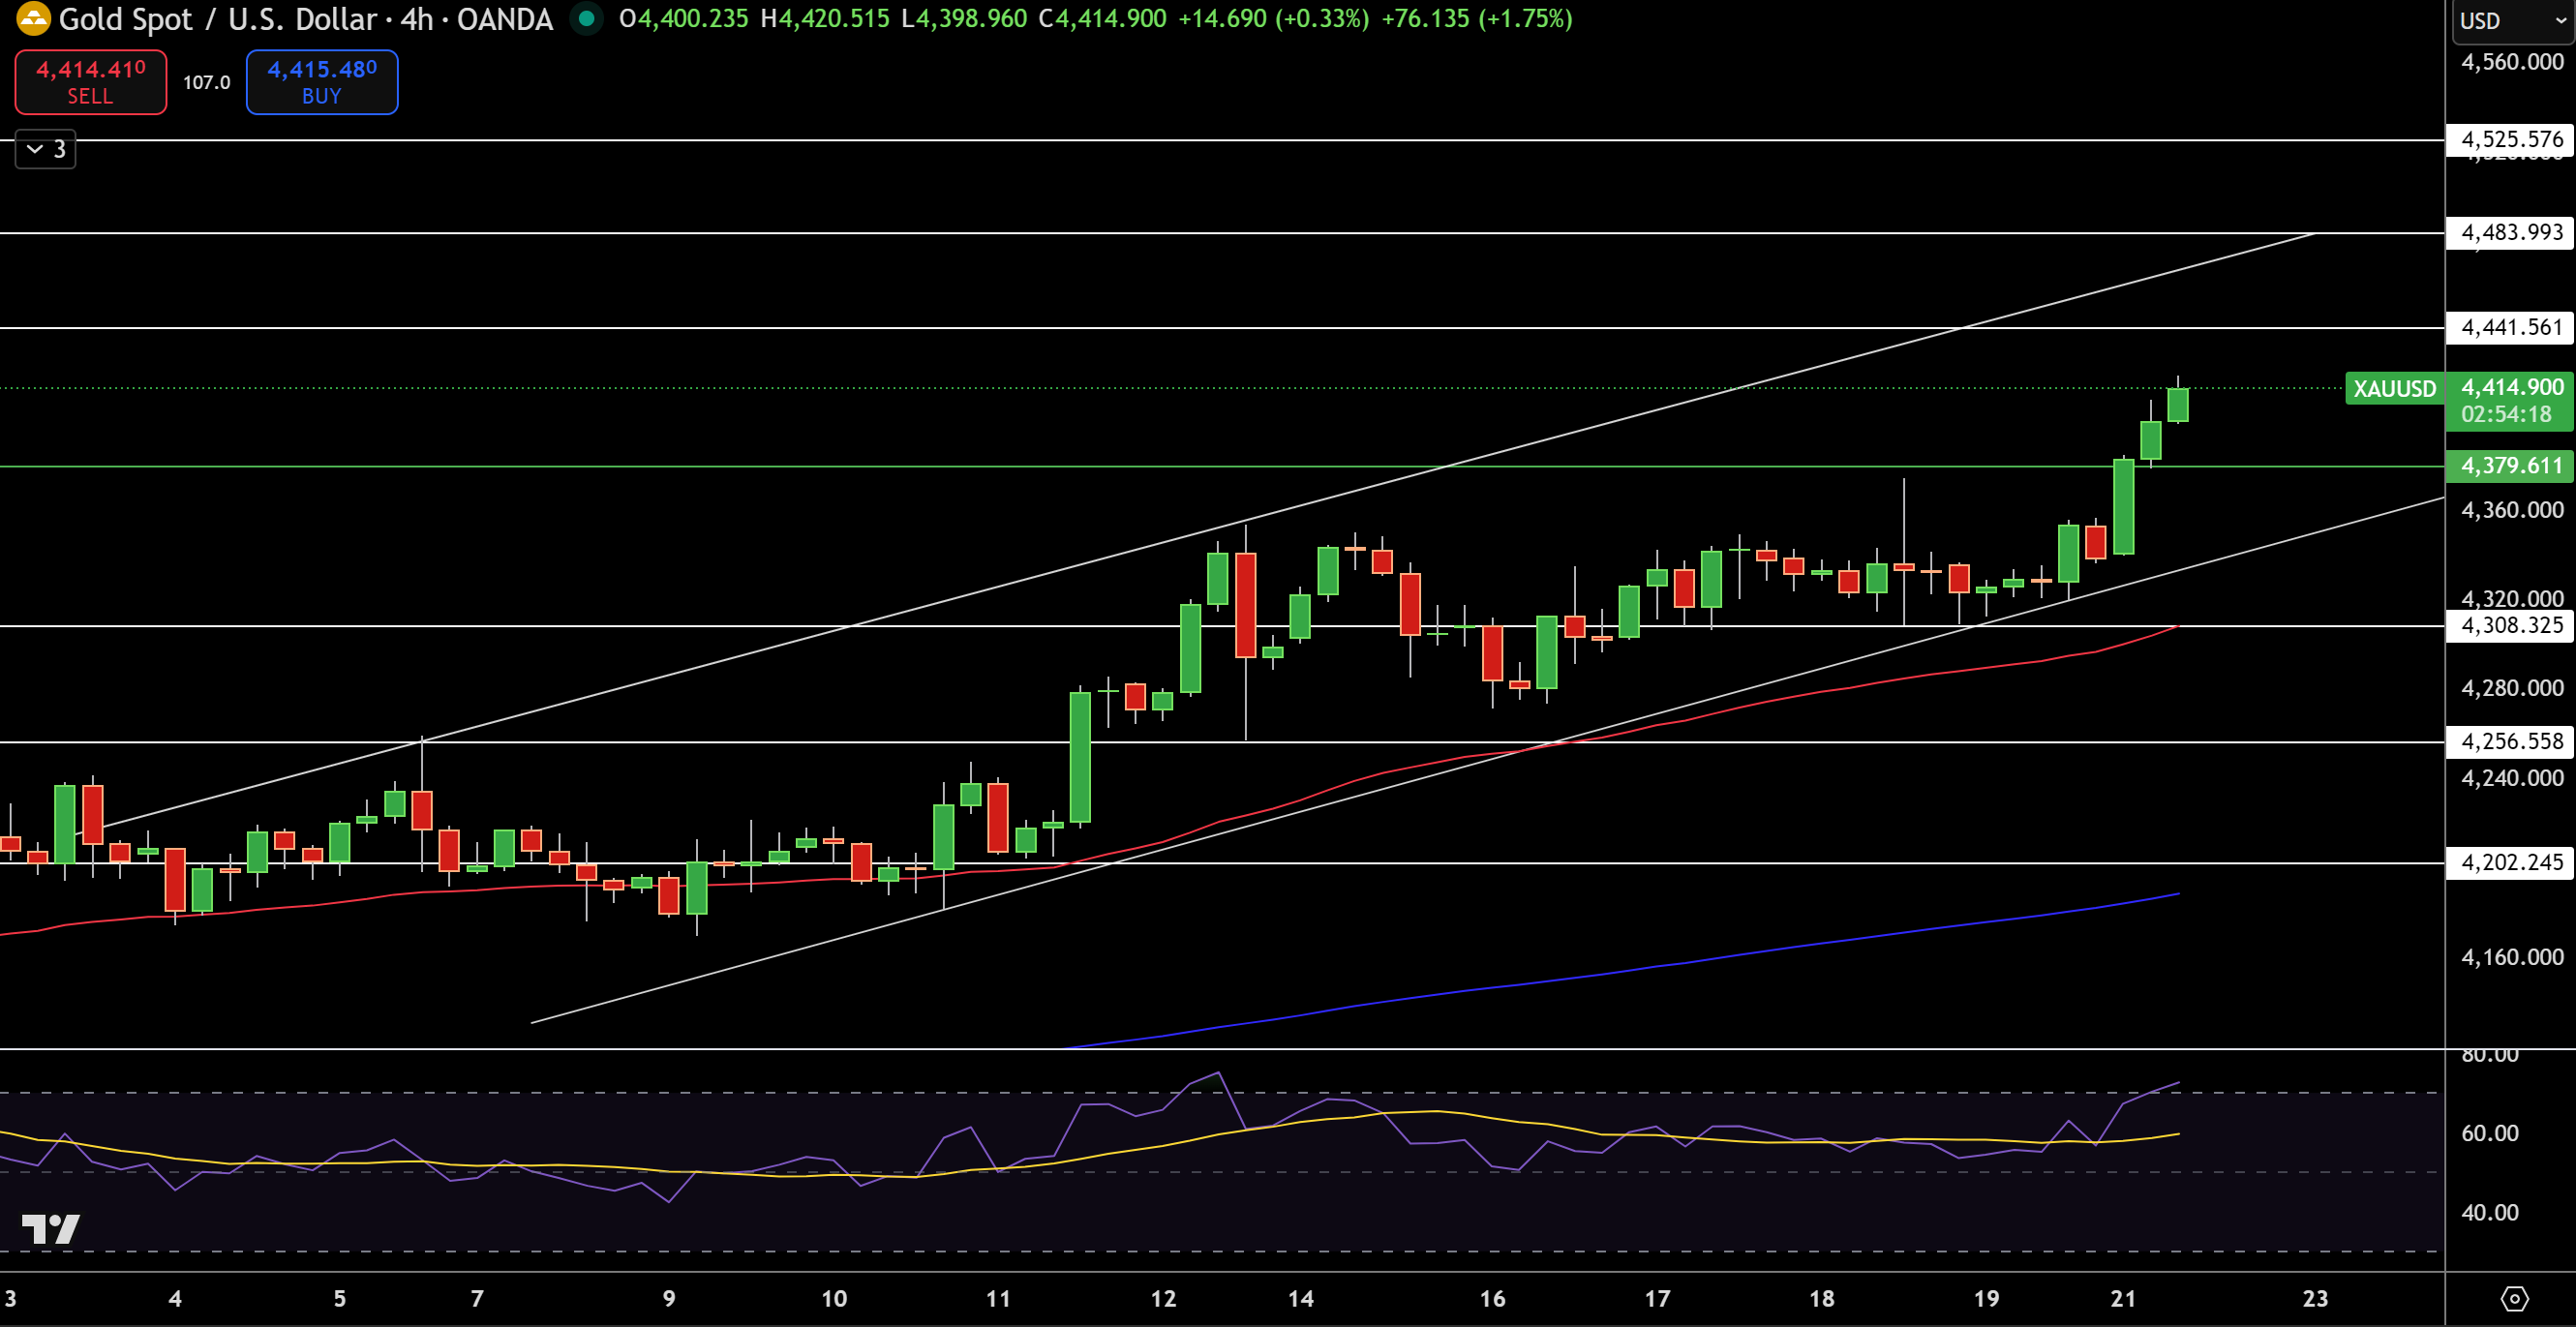Image resolution: width=2576 pixels, height=1327 pixels.
Task: Click the 4,483.993 price level label
Action: pyautogui.click(x=2511, y=233)
